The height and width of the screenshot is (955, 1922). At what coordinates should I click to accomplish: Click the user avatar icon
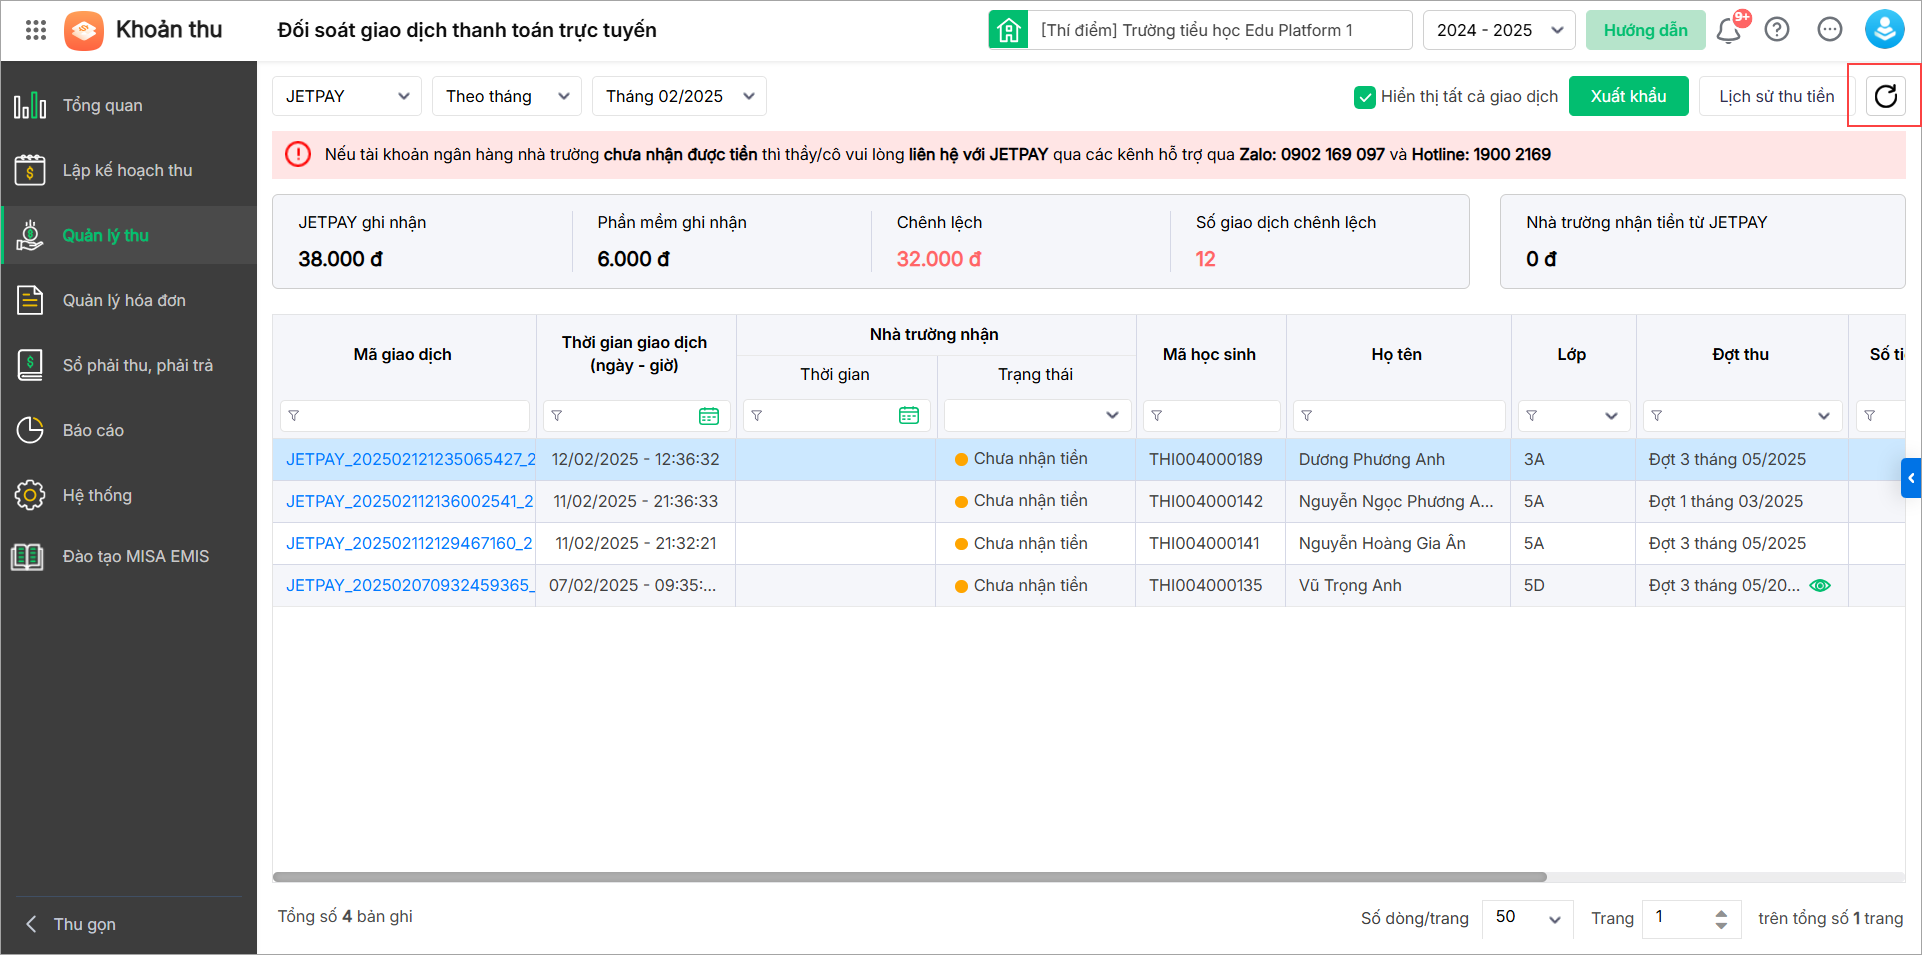(1883, 30)
